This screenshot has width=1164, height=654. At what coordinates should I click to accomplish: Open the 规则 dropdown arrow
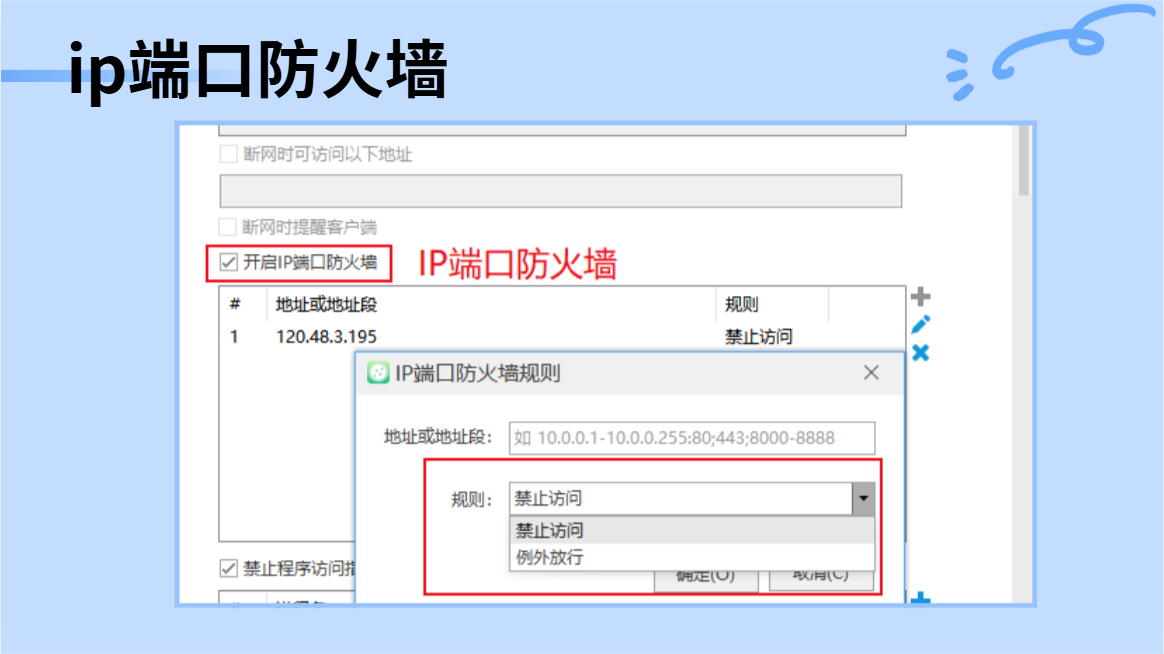tap(863, 499)
